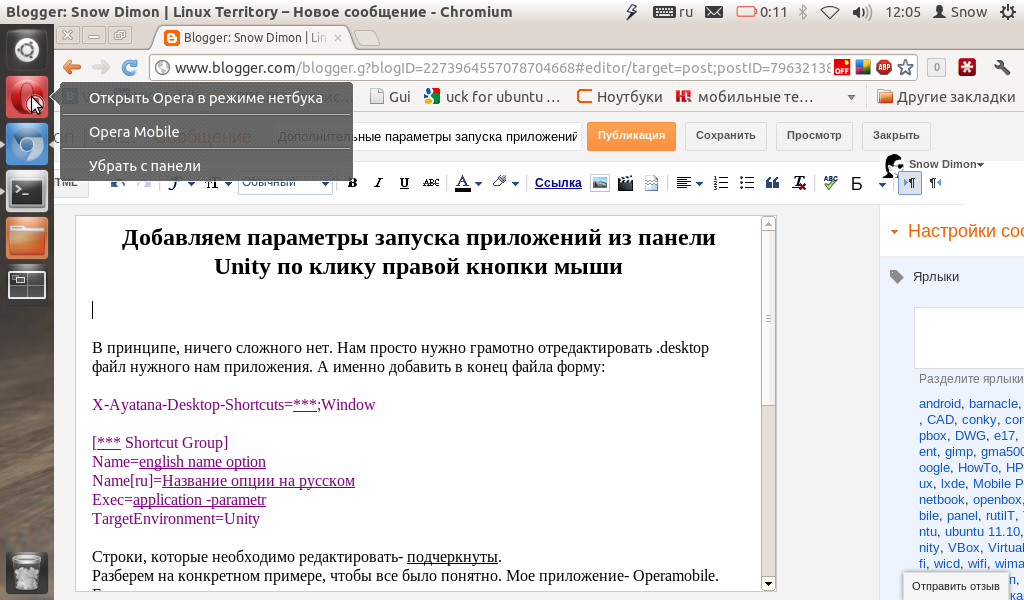
Task: Click the browser reload icon
Action: 130,67
